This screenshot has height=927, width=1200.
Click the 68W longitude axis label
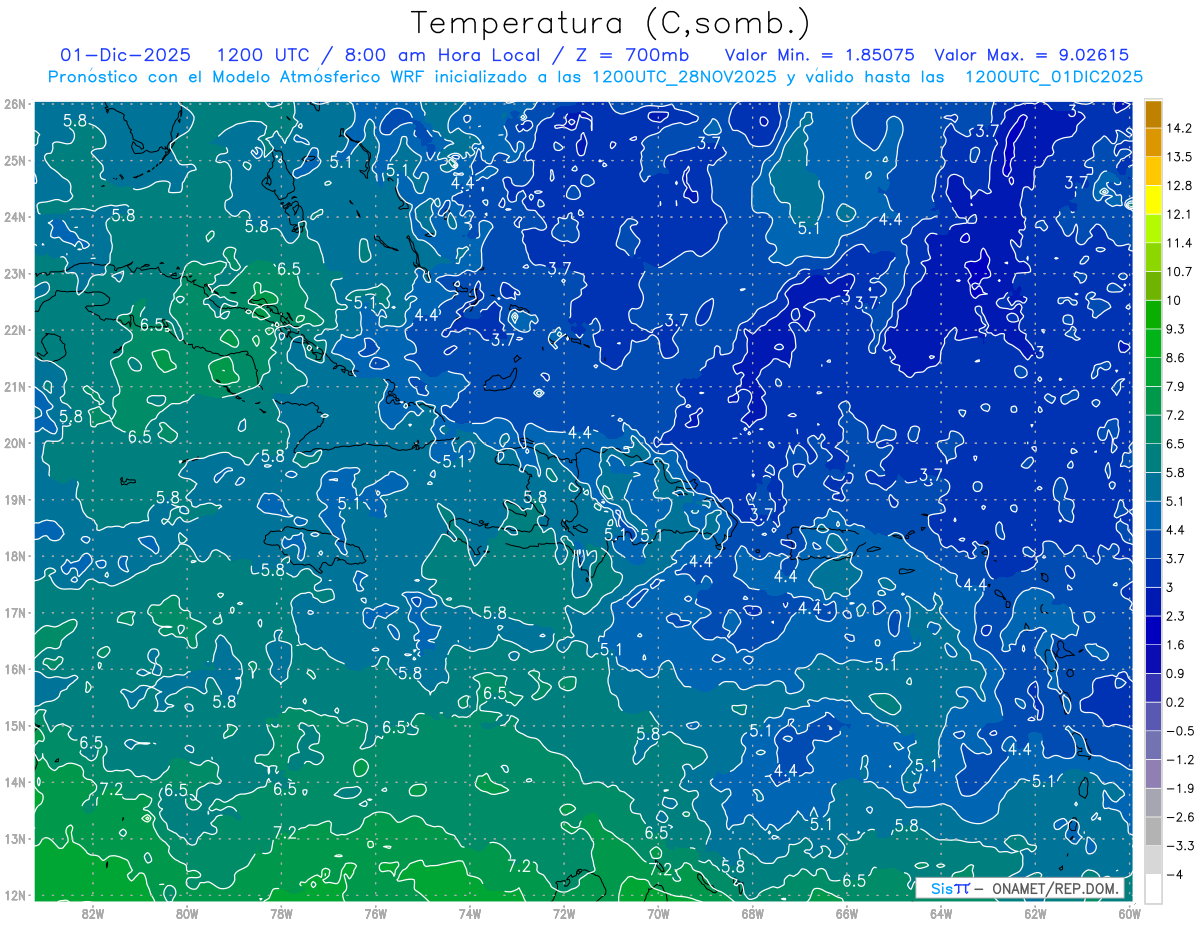coord(752,913)
